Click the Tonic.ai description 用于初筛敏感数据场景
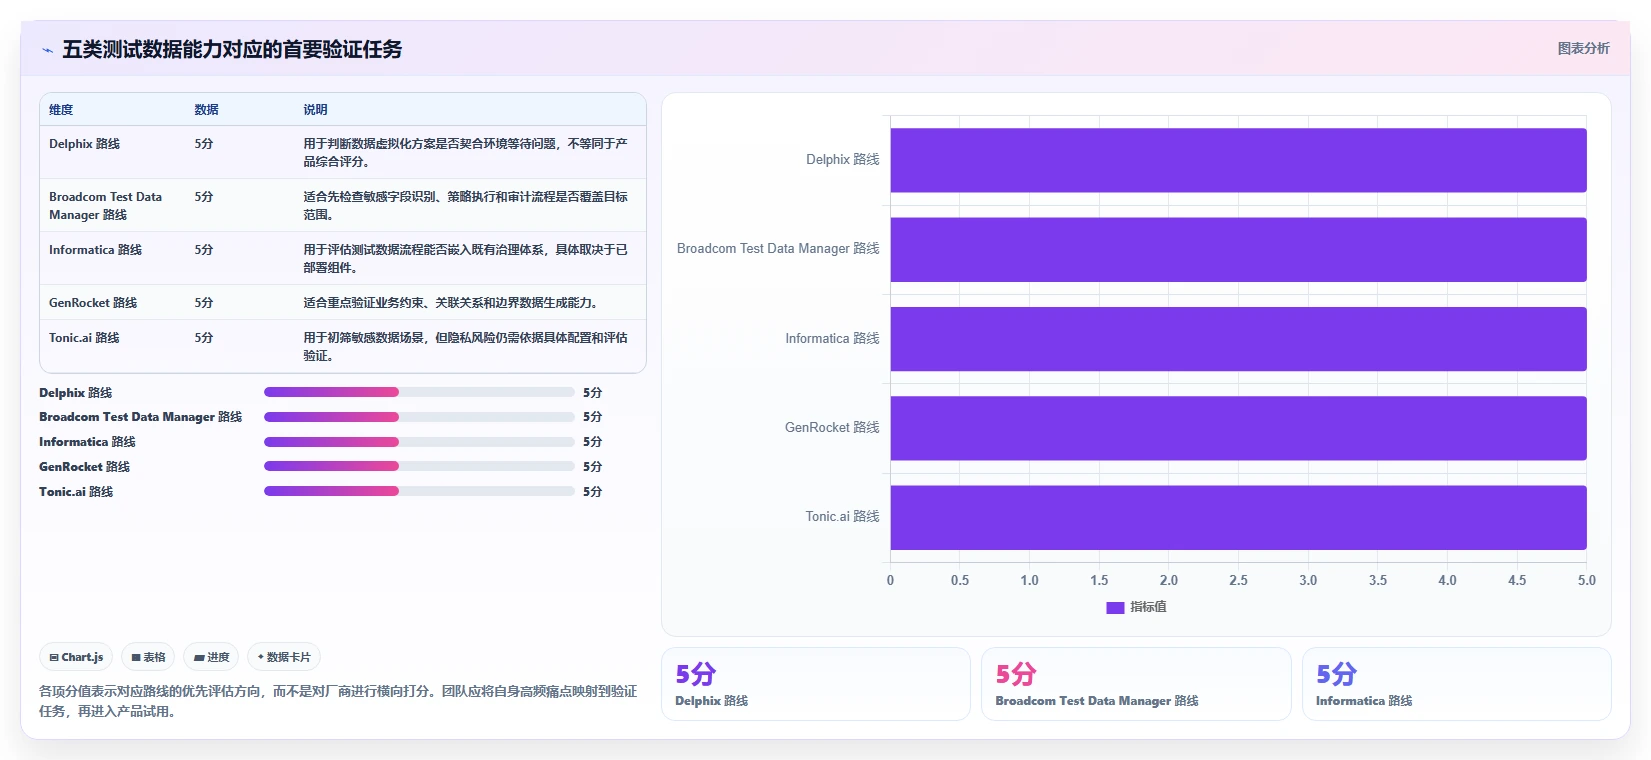The width and height of the screenshot is (1651, 760). point(466,347)
